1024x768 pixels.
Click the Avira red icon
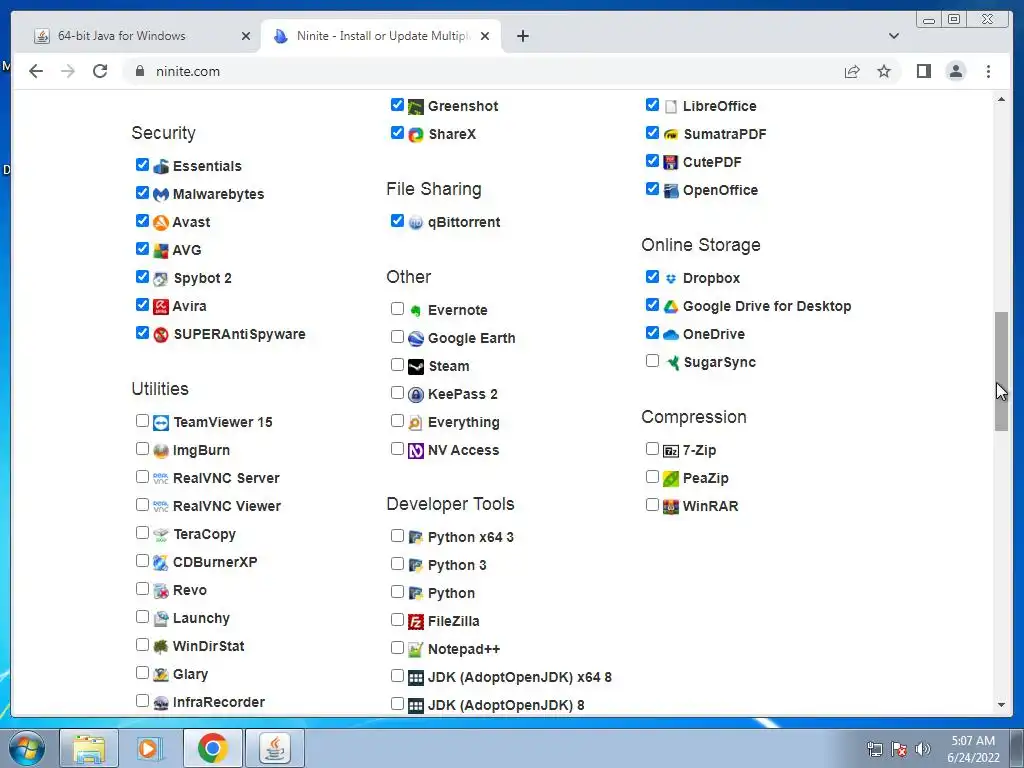tap(161, 306)
